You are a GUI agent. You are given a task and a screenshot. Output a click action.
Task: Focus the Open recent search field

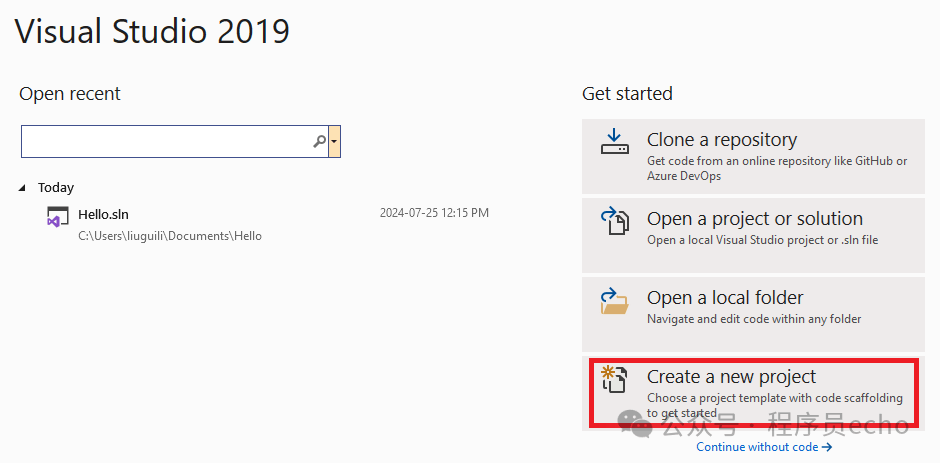click(x=165, y=142)
